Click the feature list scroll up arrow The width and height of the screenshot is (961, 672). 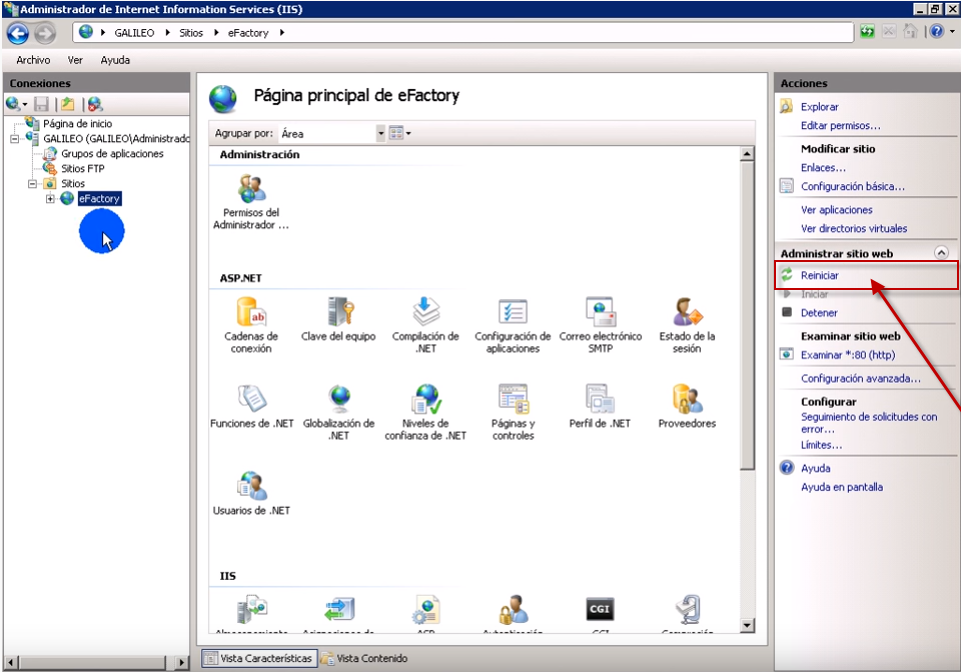746,154
